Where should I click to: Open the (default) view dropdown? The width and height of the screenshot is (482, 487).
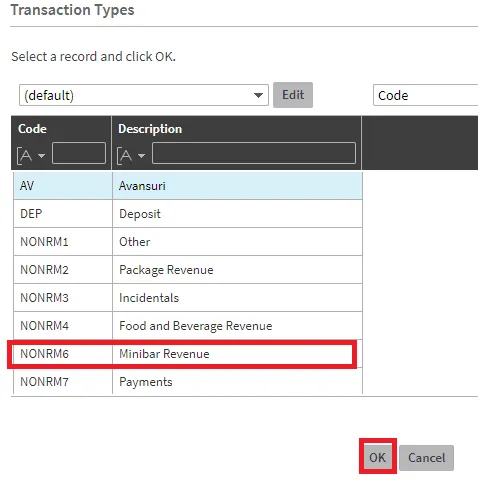point(144,95)
